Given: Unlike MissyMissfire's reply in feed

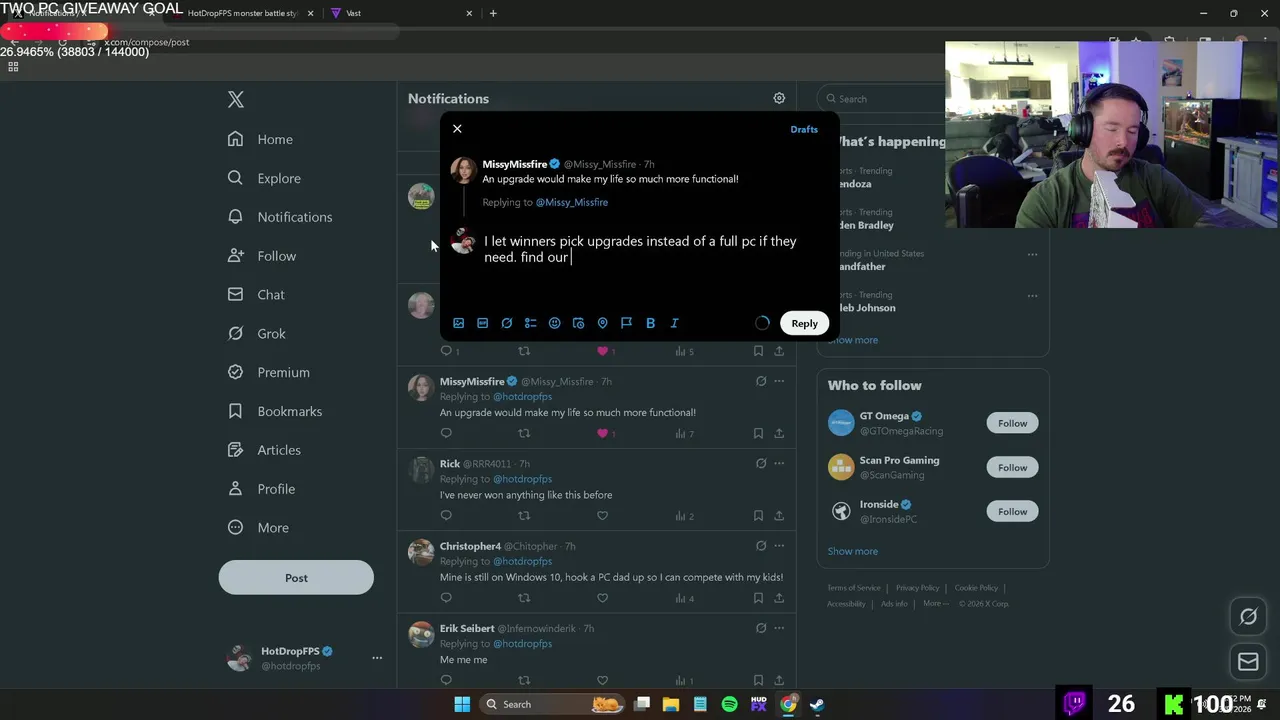Looking at the screenshot, I should [602, 433].
